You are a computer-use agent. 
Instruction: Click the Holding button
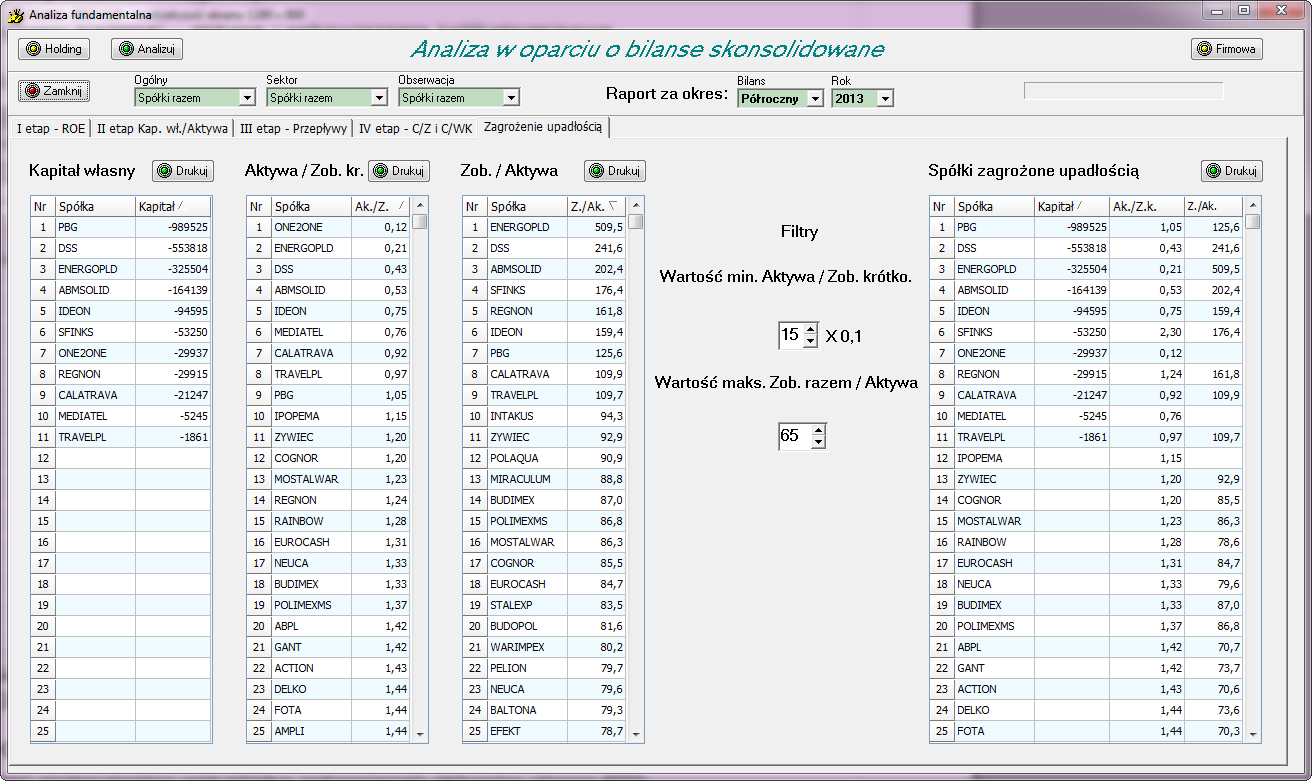[x=54, y=48]
